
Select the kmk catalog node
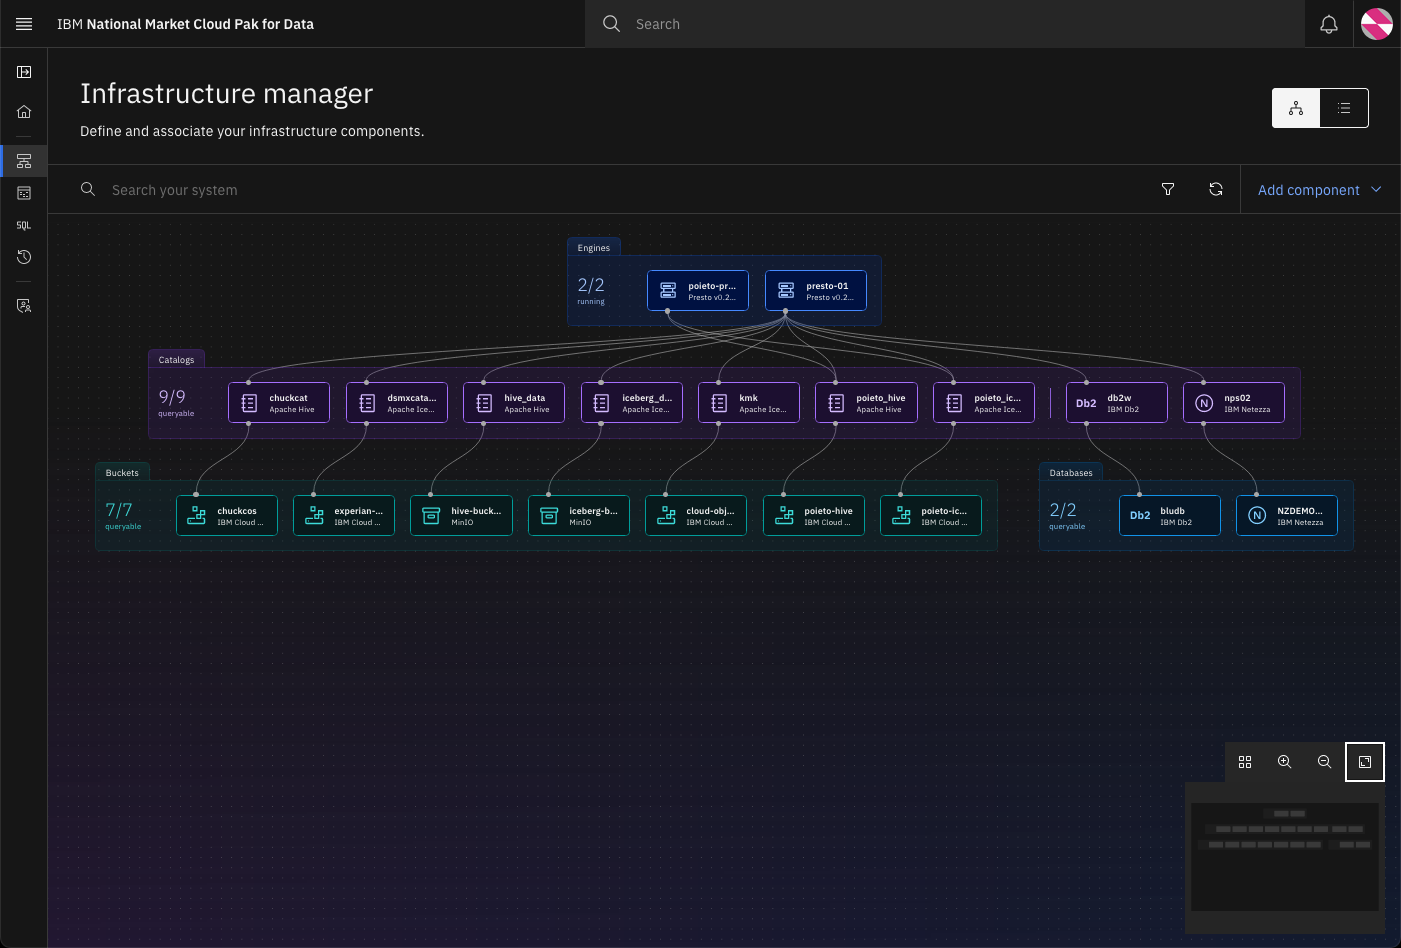click(x=749, y=403)
